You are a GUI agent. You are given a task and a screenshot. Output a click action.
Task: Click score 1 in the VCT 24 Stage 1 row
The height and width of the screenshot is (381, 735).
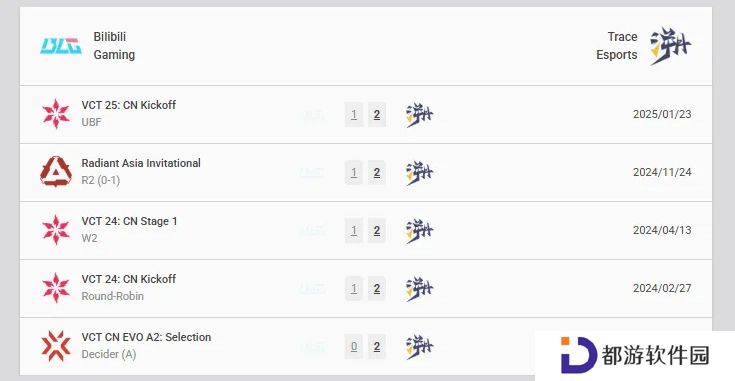click(354, 231)
